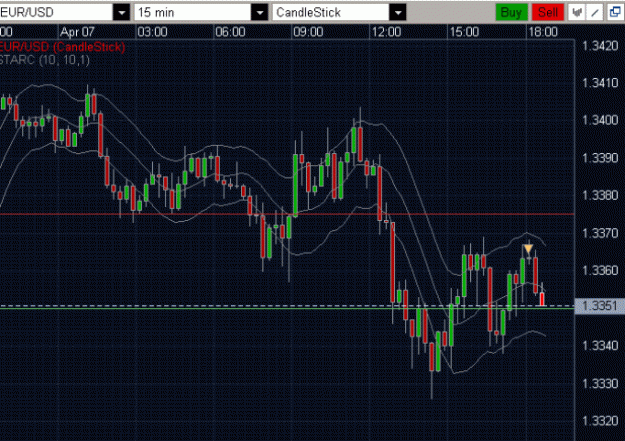Click the 15:00 time axis label
625x441 pixels.
point(464,32)
